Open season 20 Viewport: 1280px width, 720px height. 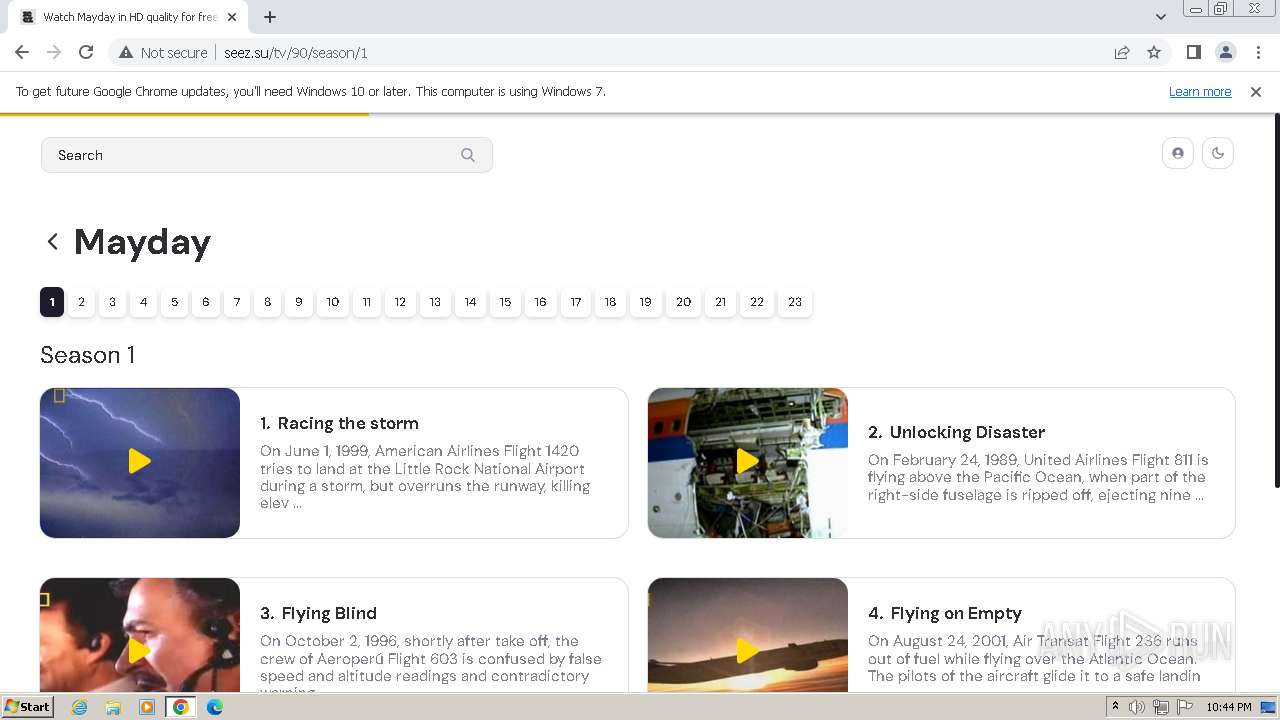coord(684,302)
